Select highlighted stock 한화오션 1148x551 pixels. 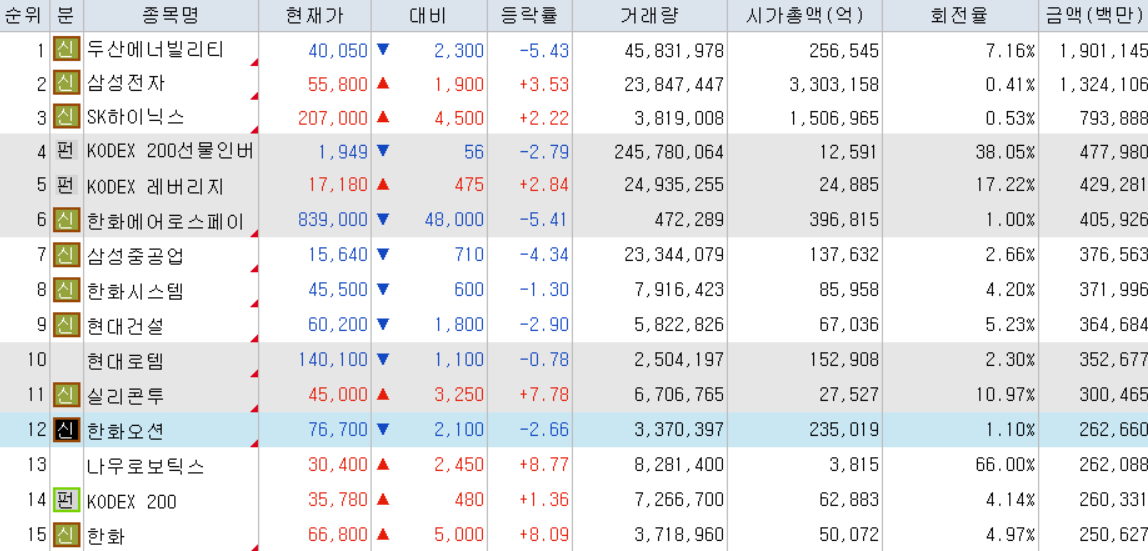point(126,430)
